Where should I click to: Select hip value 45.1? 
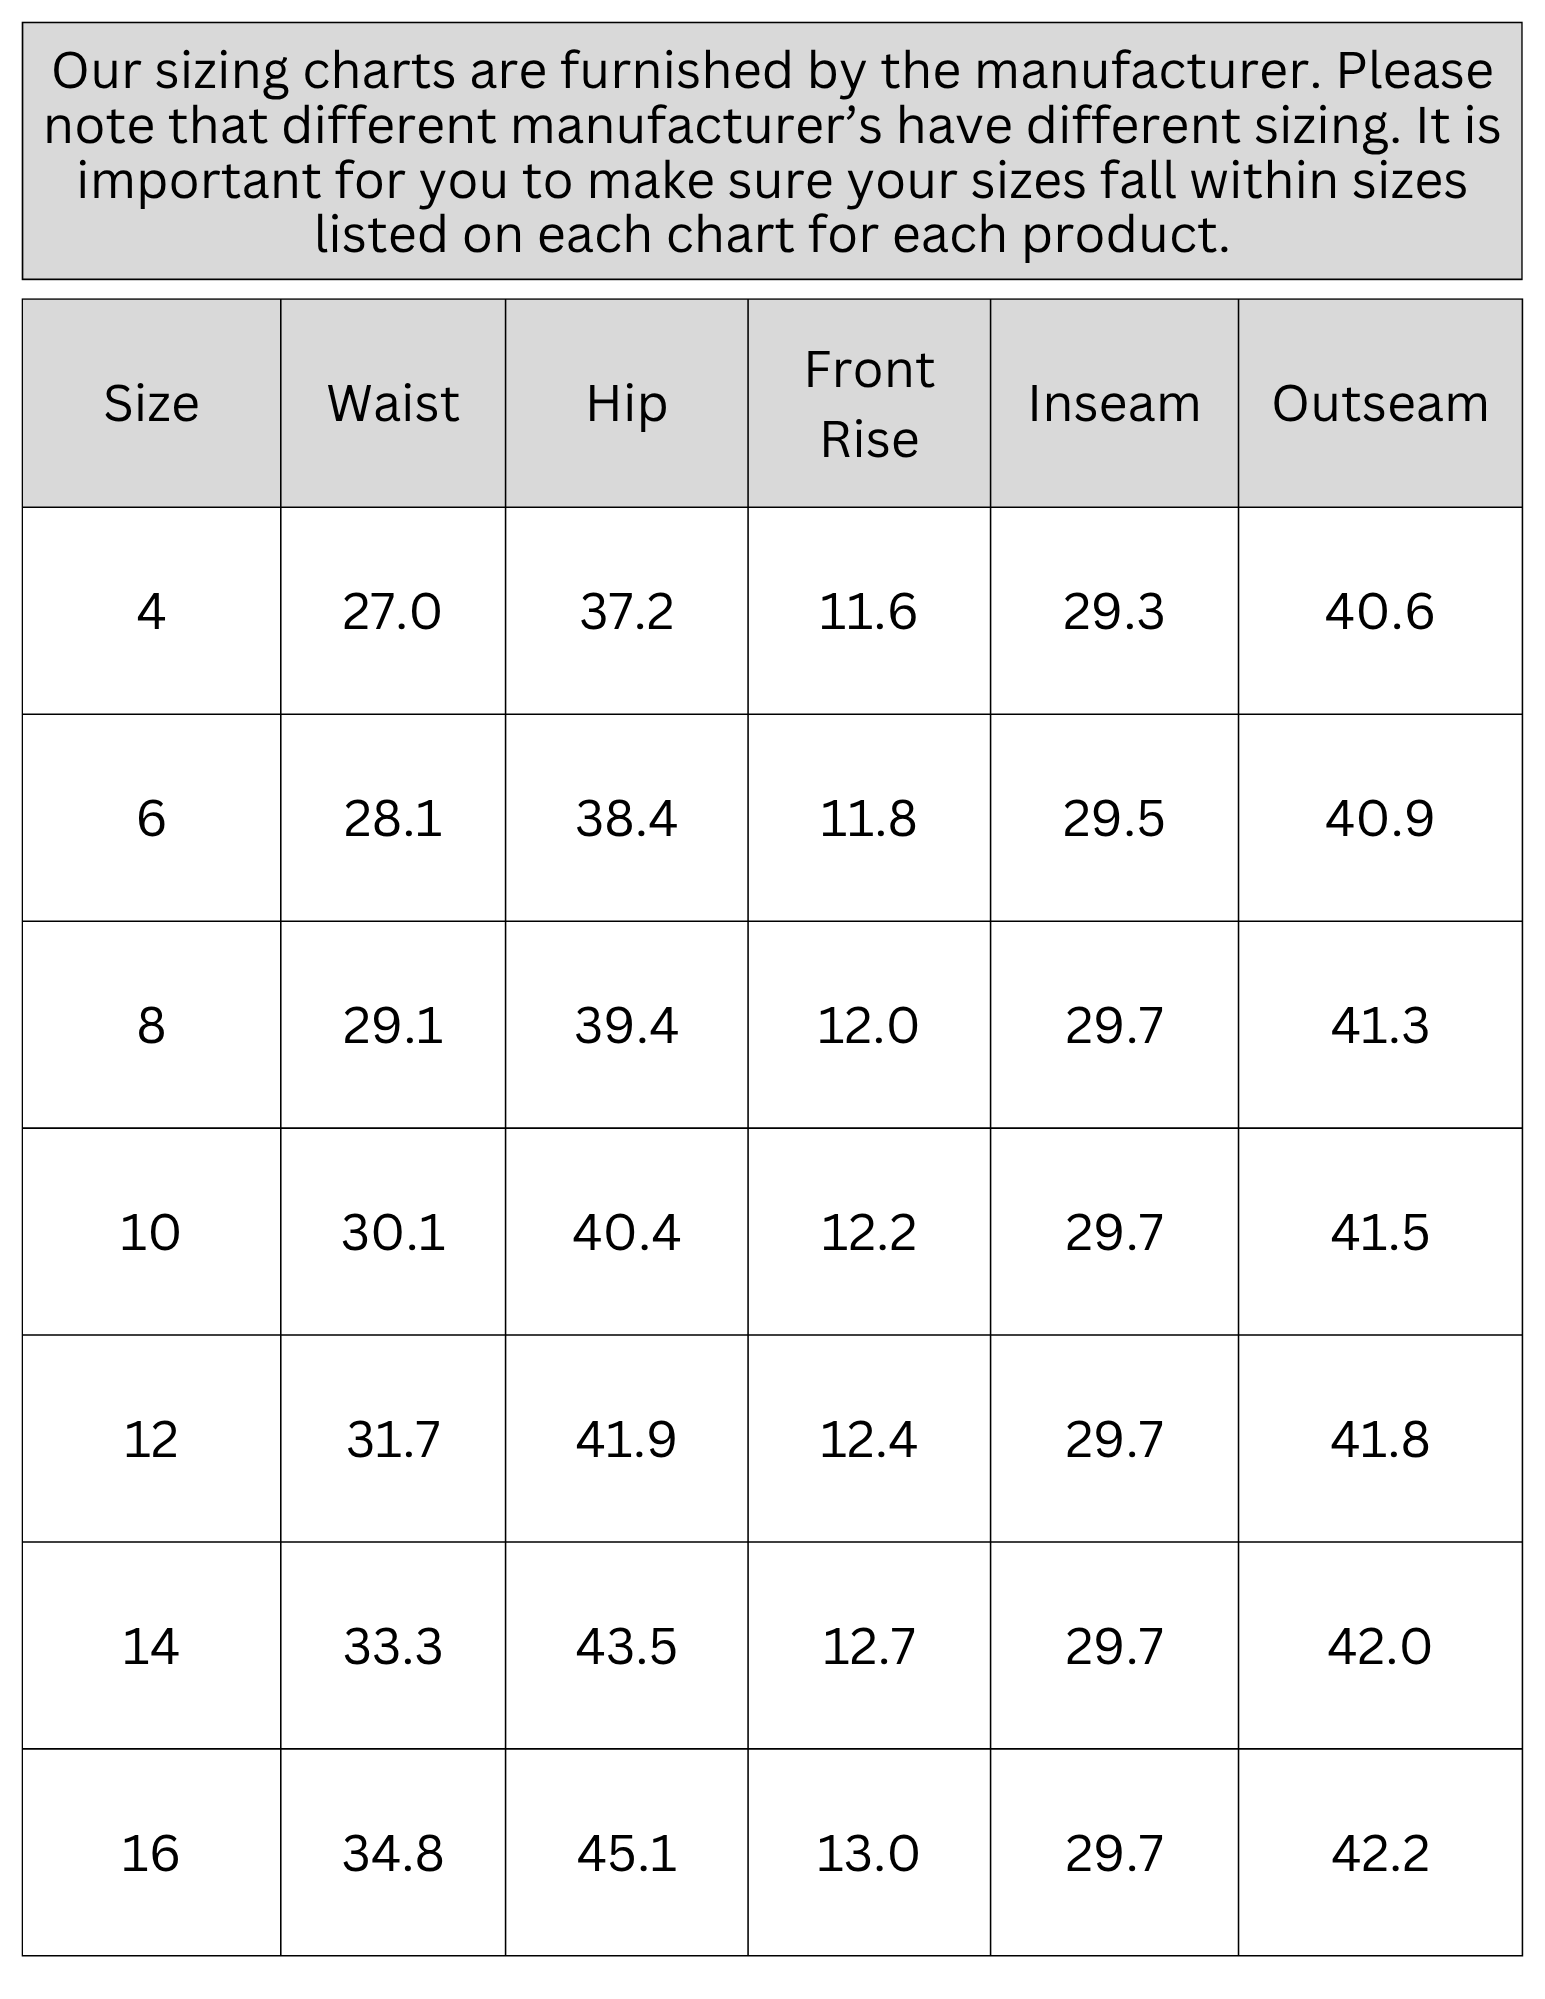627,1853
